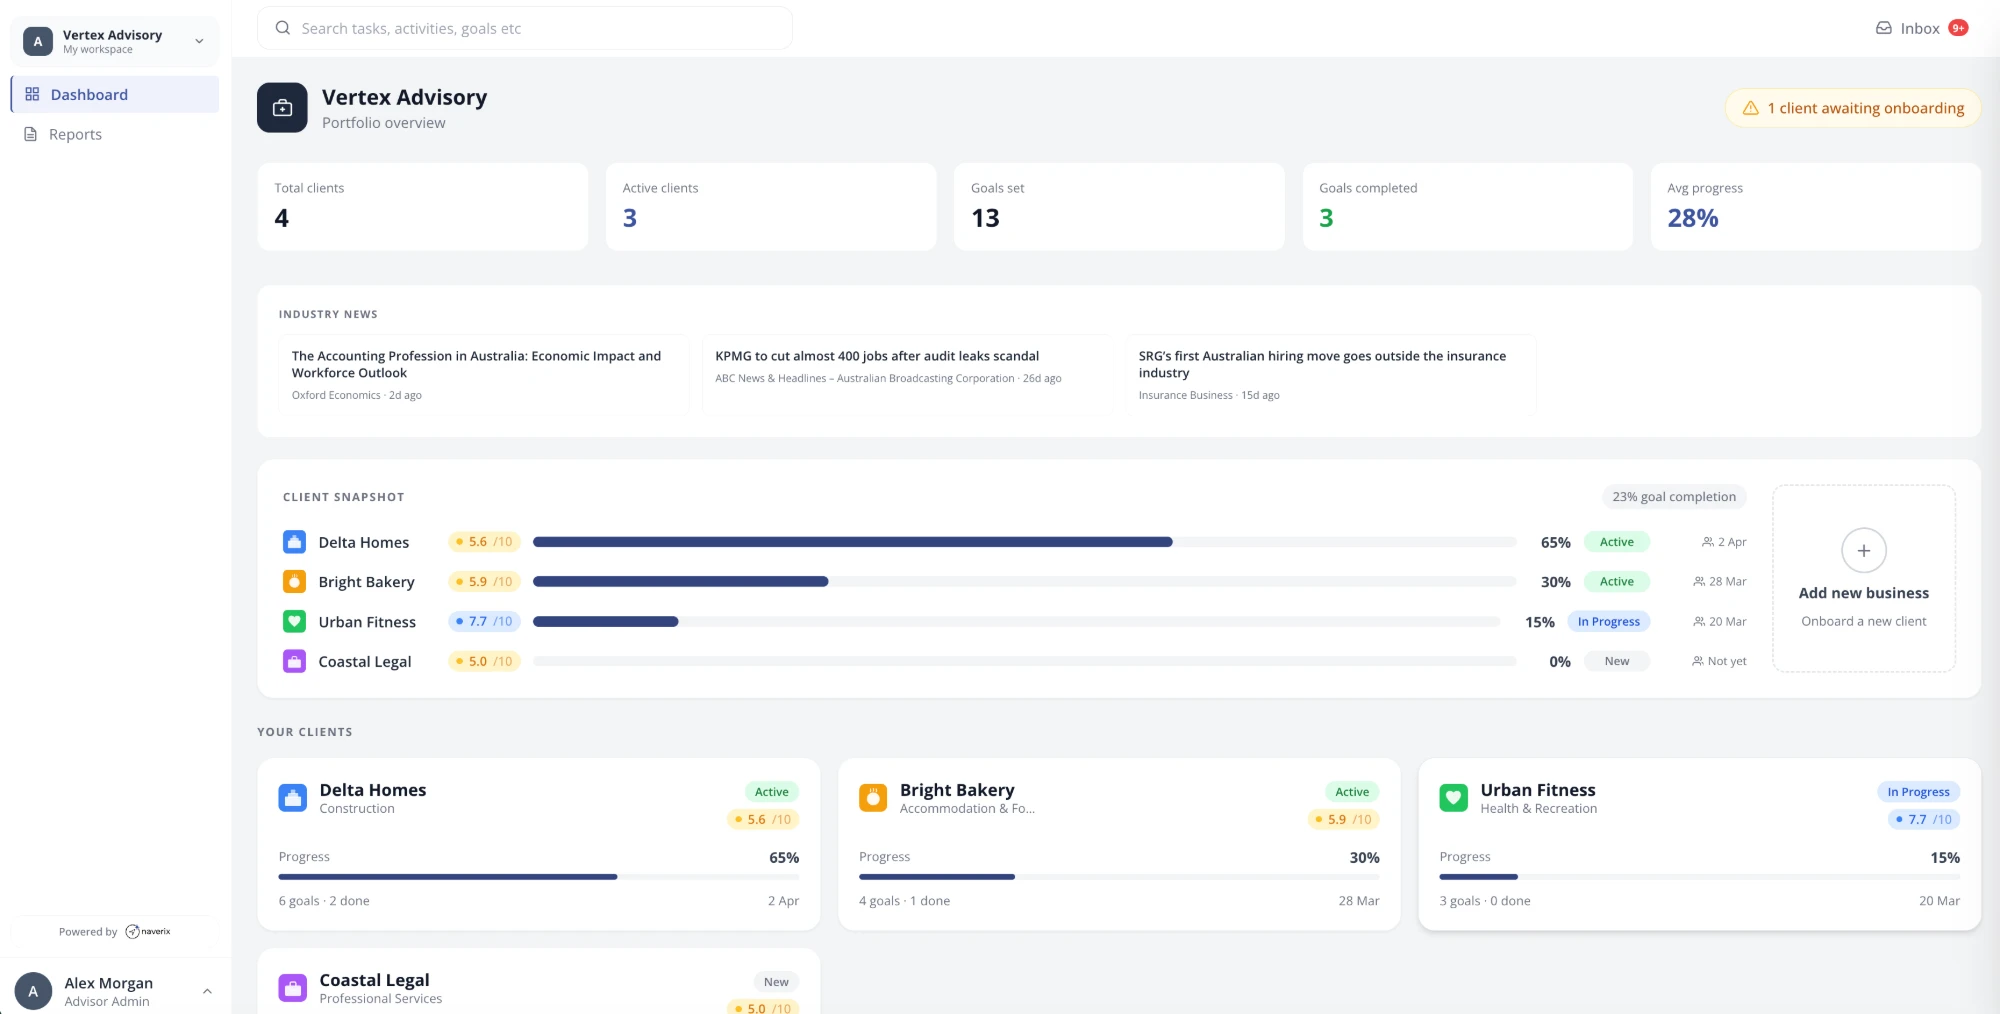Click the Inbox 9+ notification badge

(1958, 28)
